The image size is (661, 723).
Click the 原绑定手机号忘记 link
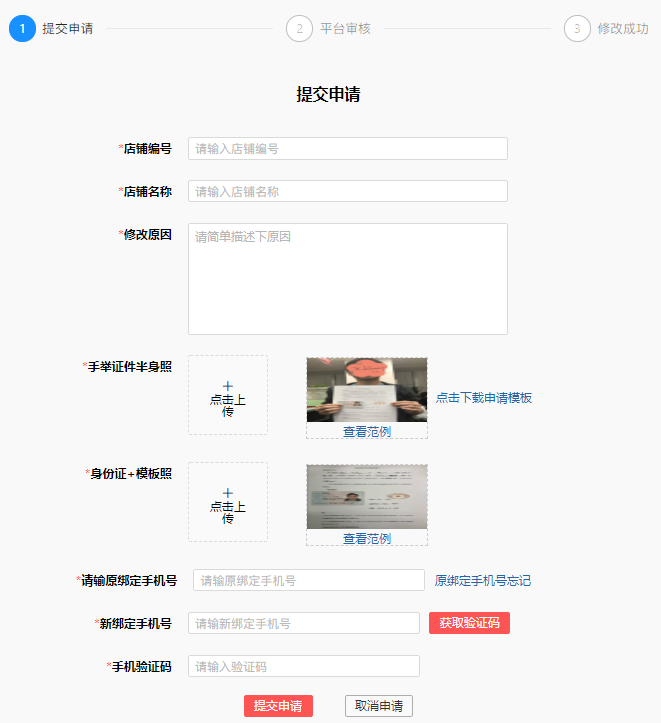(x=483, y=581)
